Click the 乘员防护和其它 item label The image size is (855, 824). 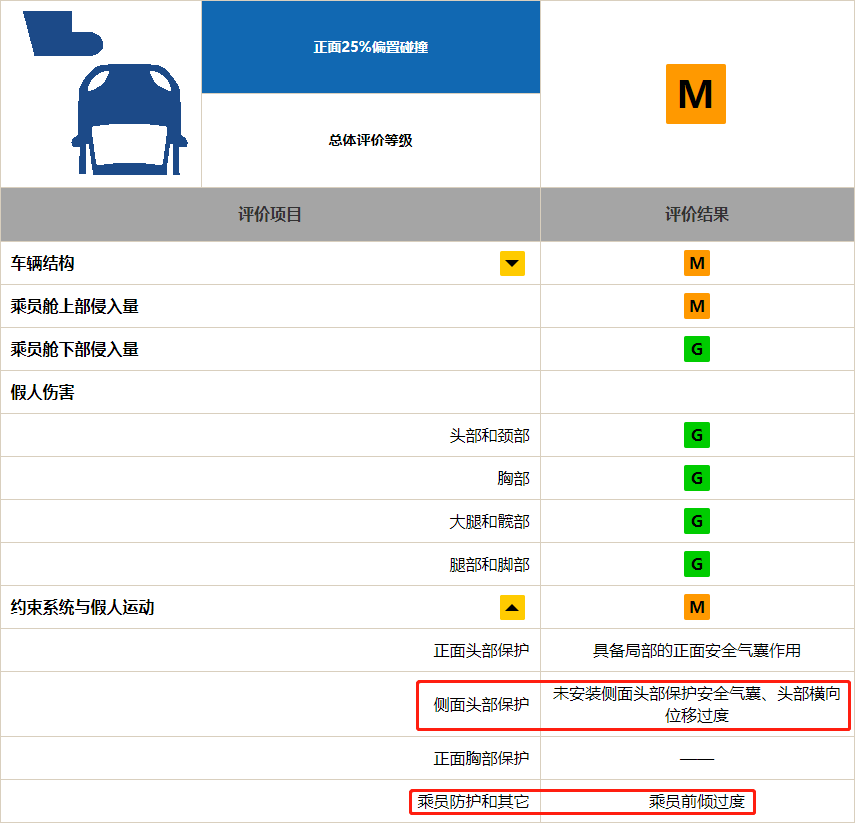473,802
